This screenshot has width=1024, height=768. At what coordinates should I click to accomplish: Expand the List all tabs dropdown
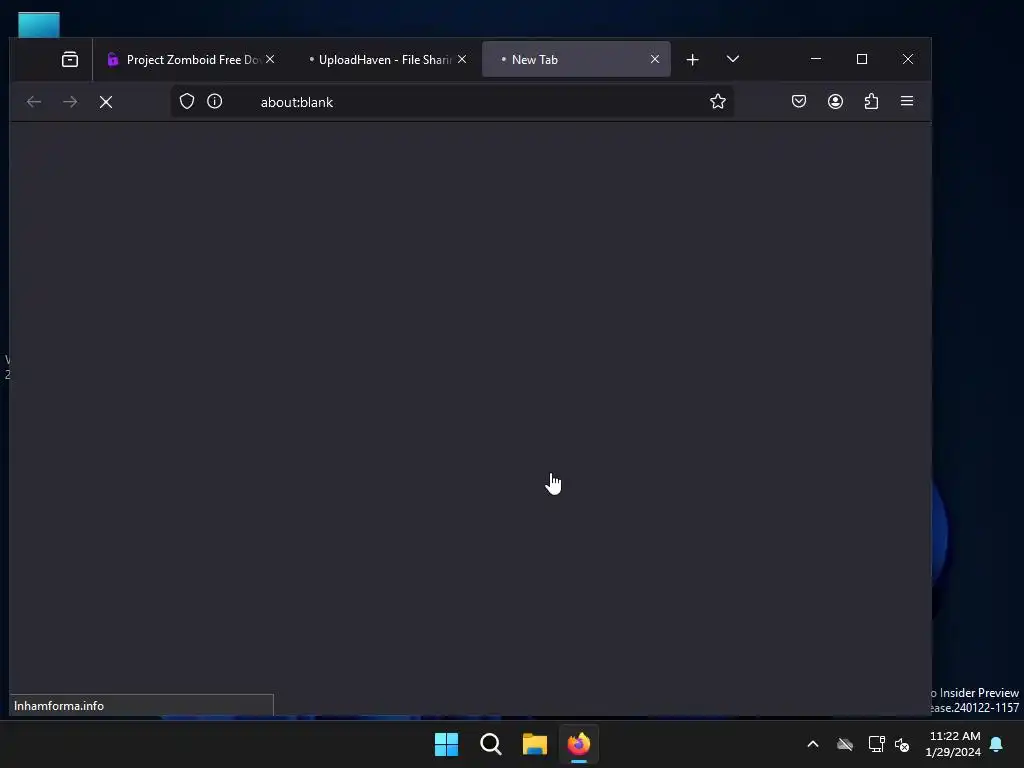[x=733, y=59]
